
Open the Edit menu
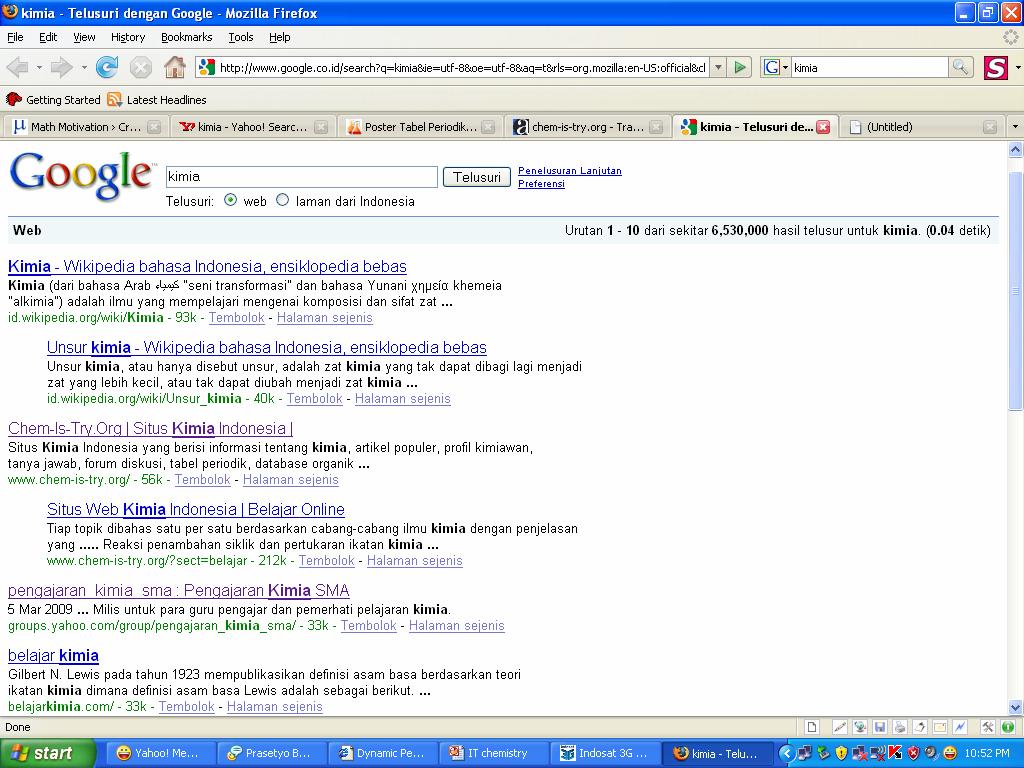pyautogui.click(x=48, y=37)
